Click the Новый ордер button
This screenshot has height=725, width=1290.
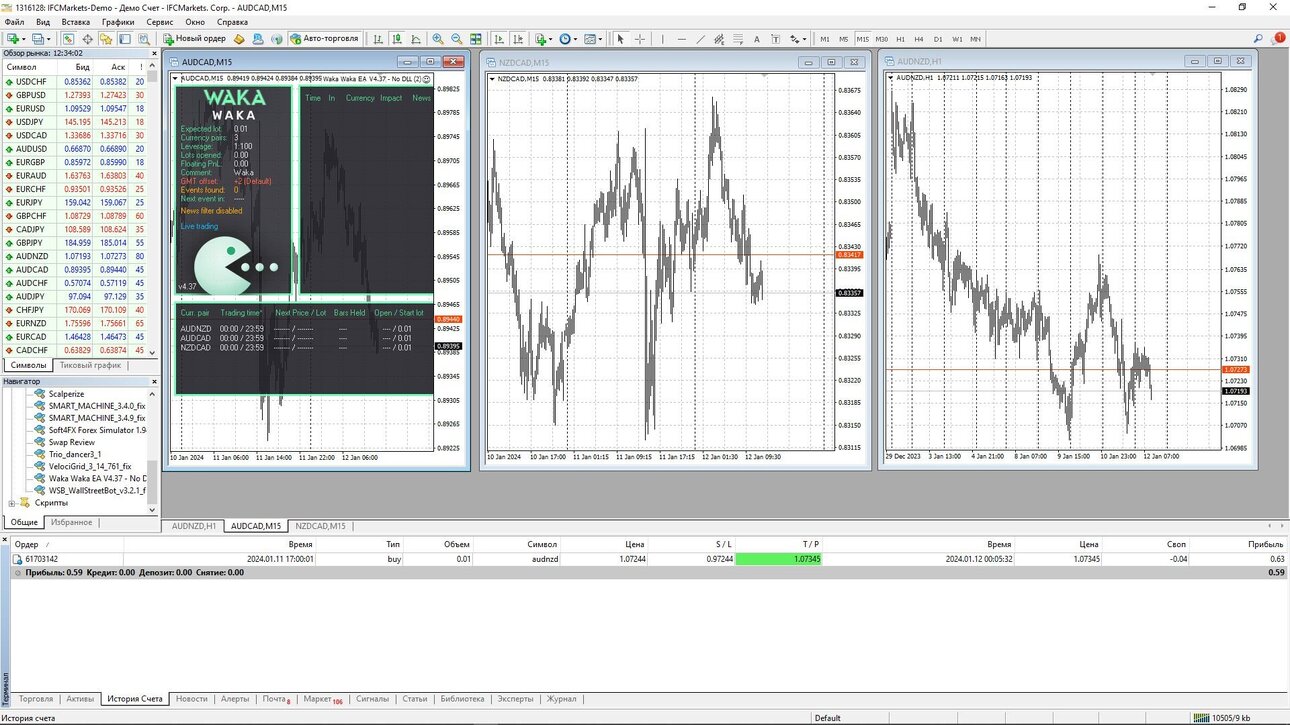click(194, 39)
